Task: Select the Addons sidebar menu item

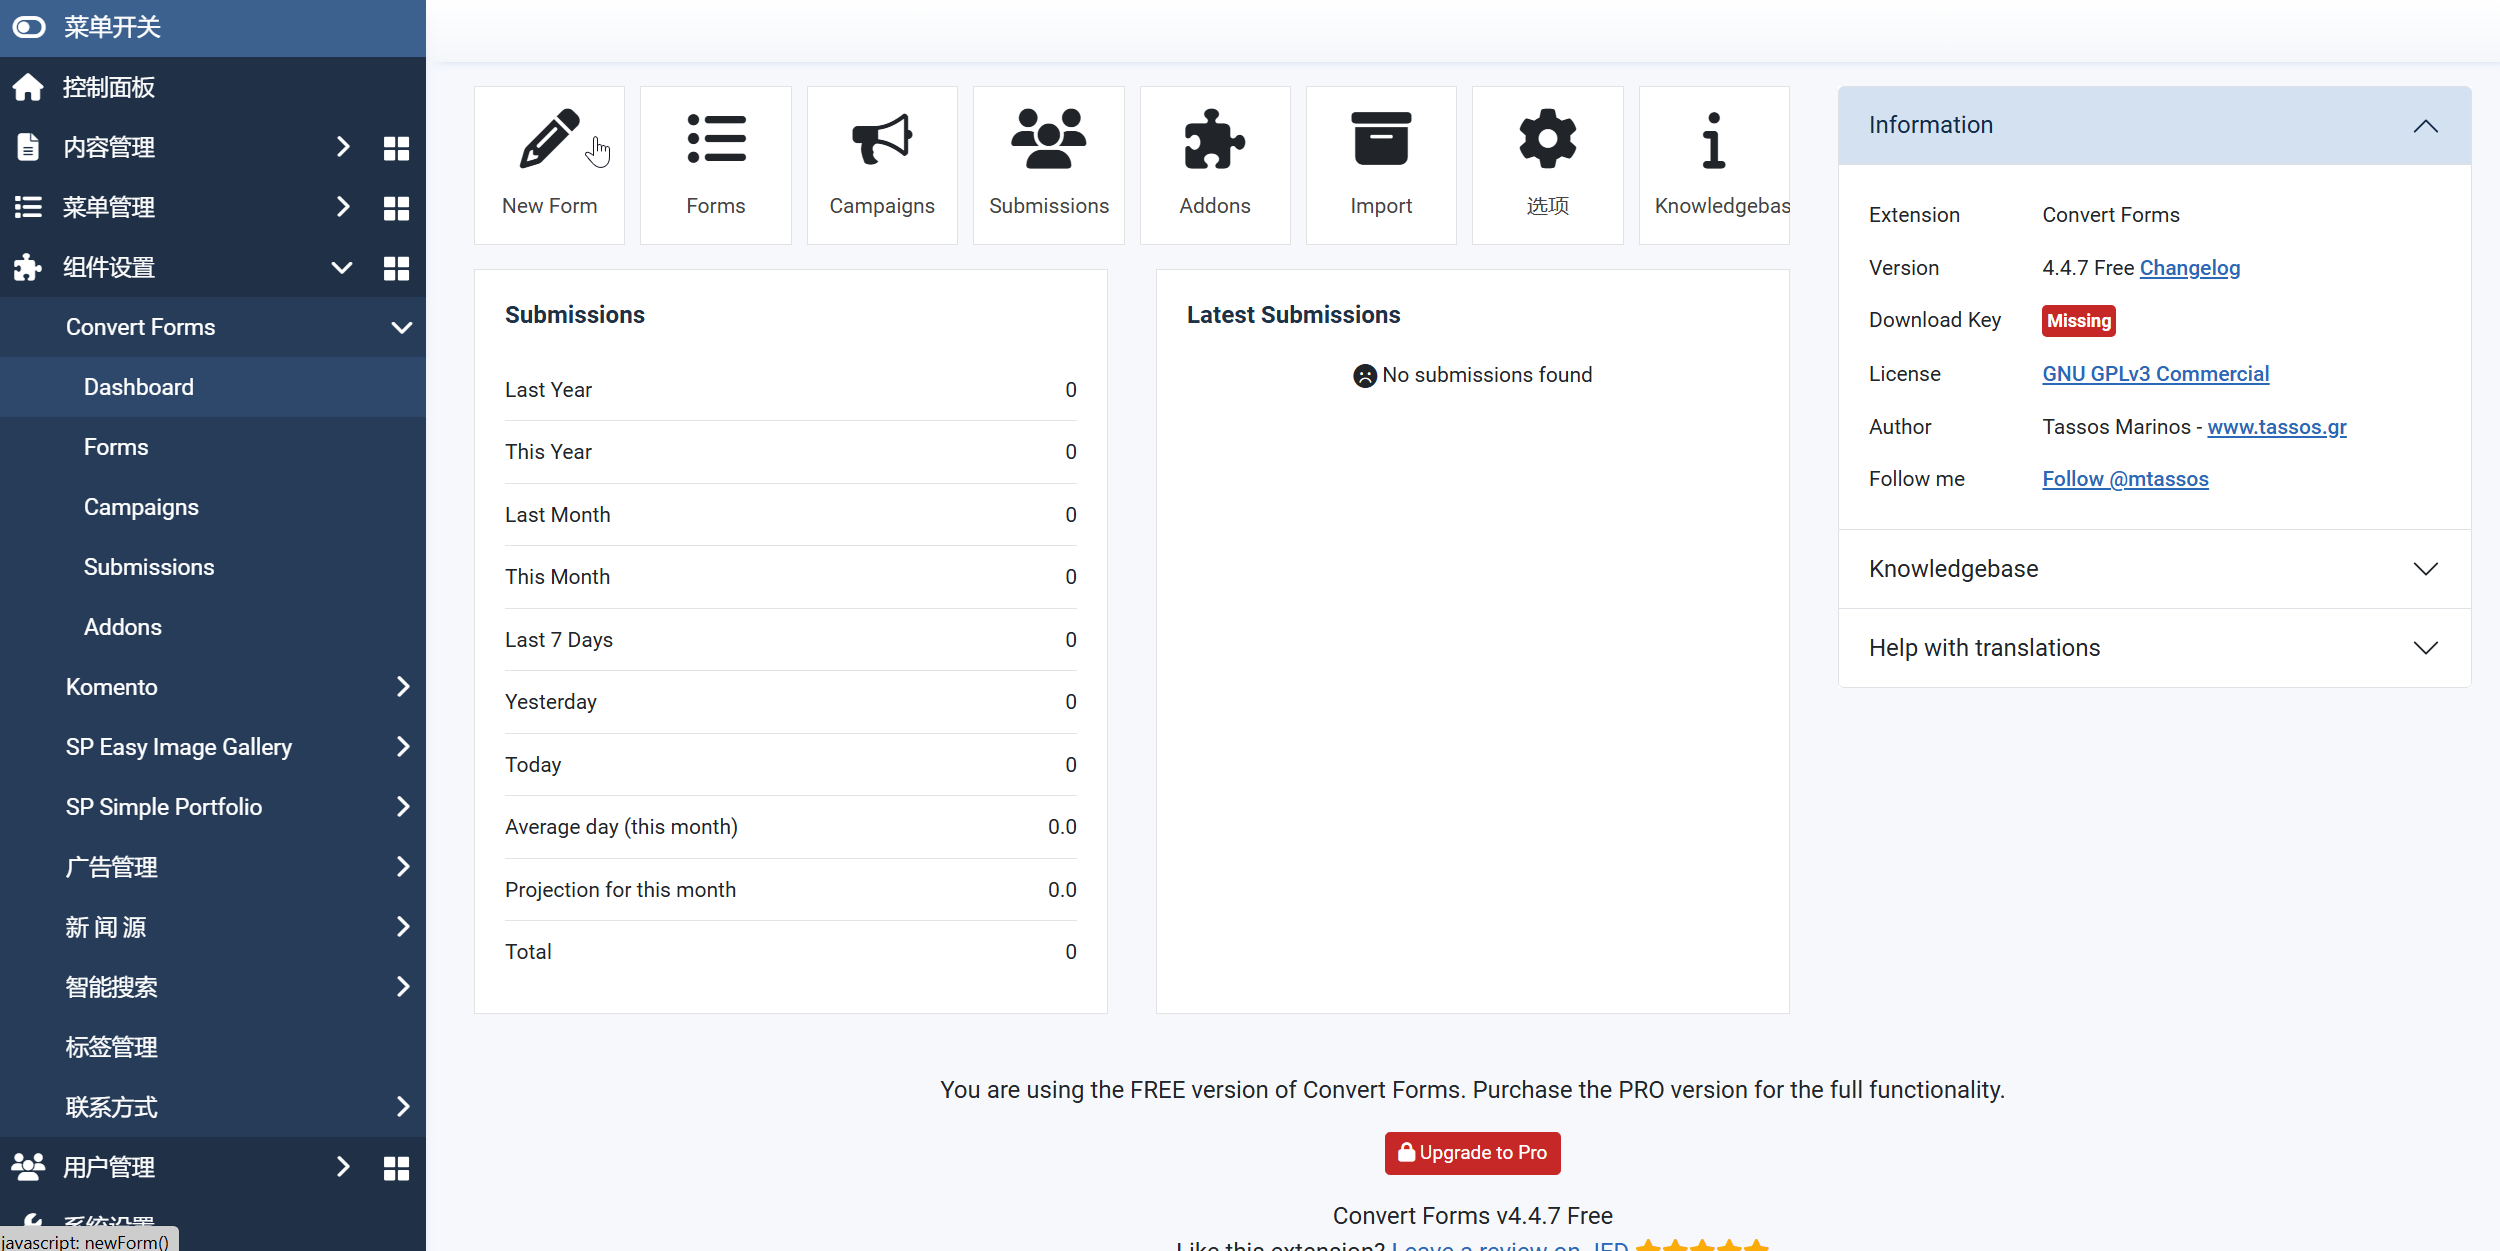Action: [122, 627]
